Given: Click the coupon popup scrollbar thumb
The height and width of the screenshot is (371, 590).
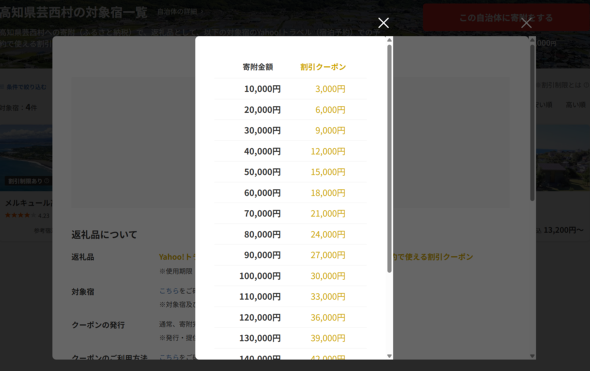Looking at the screenshot, I should coord(389,158).
